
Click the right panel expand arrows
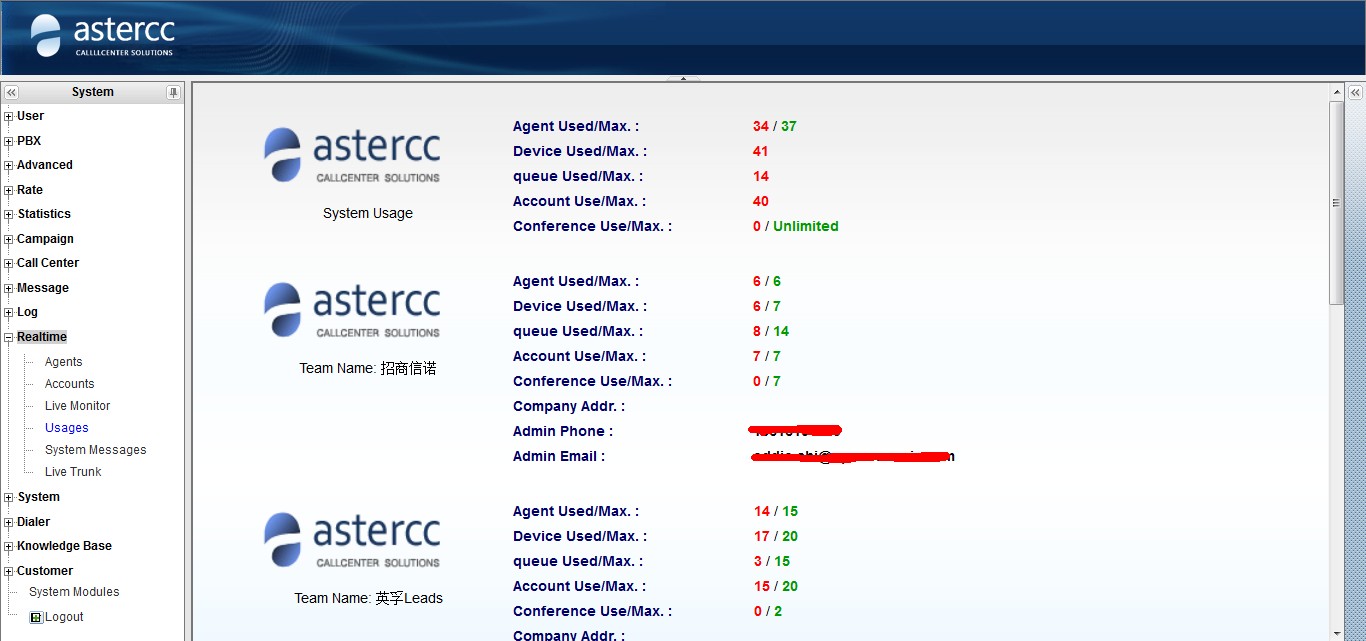click(x=1355, y=92)
